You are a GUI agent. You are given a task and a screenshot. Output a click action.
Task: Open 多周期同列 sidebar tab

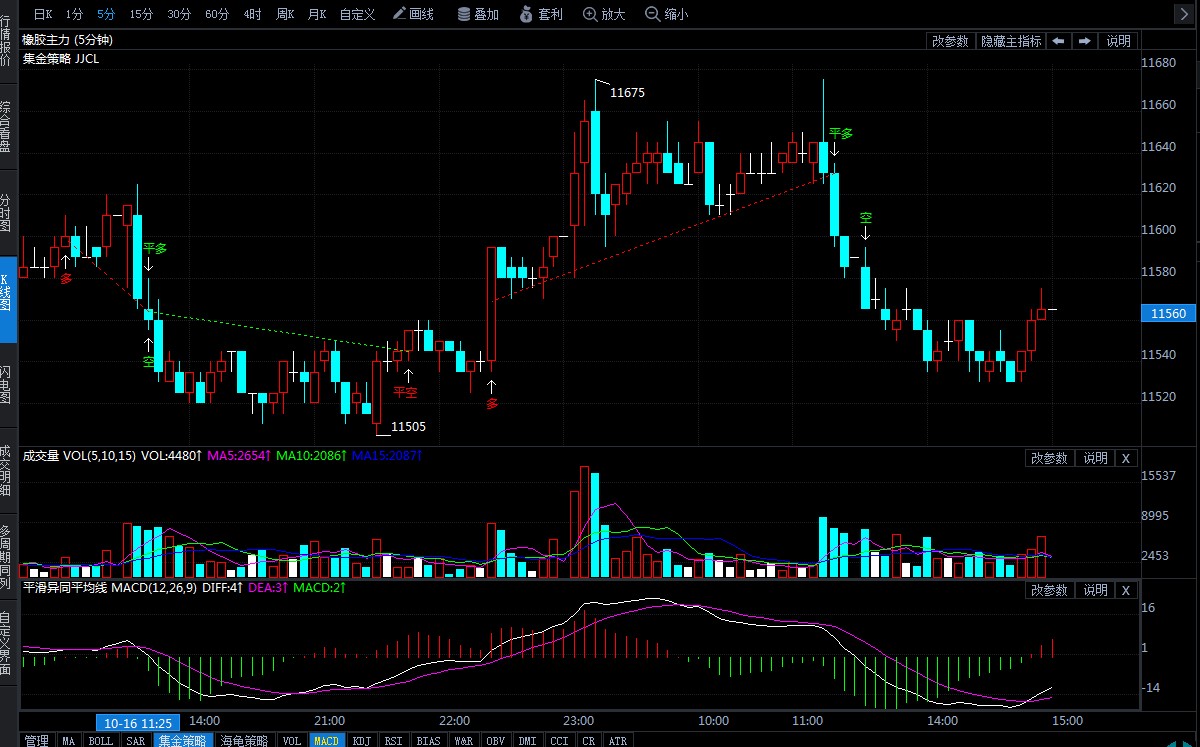6,557
